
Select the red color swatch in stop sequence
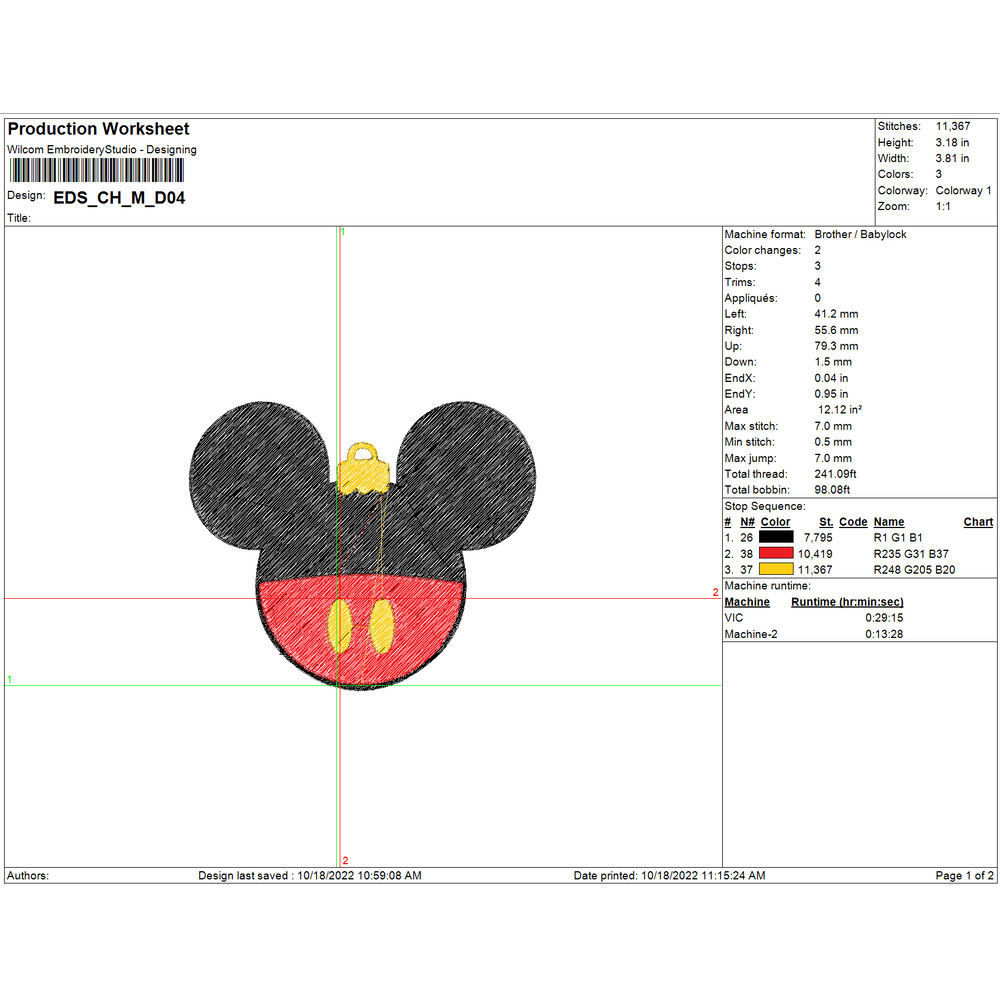click(x=776, y=553)
